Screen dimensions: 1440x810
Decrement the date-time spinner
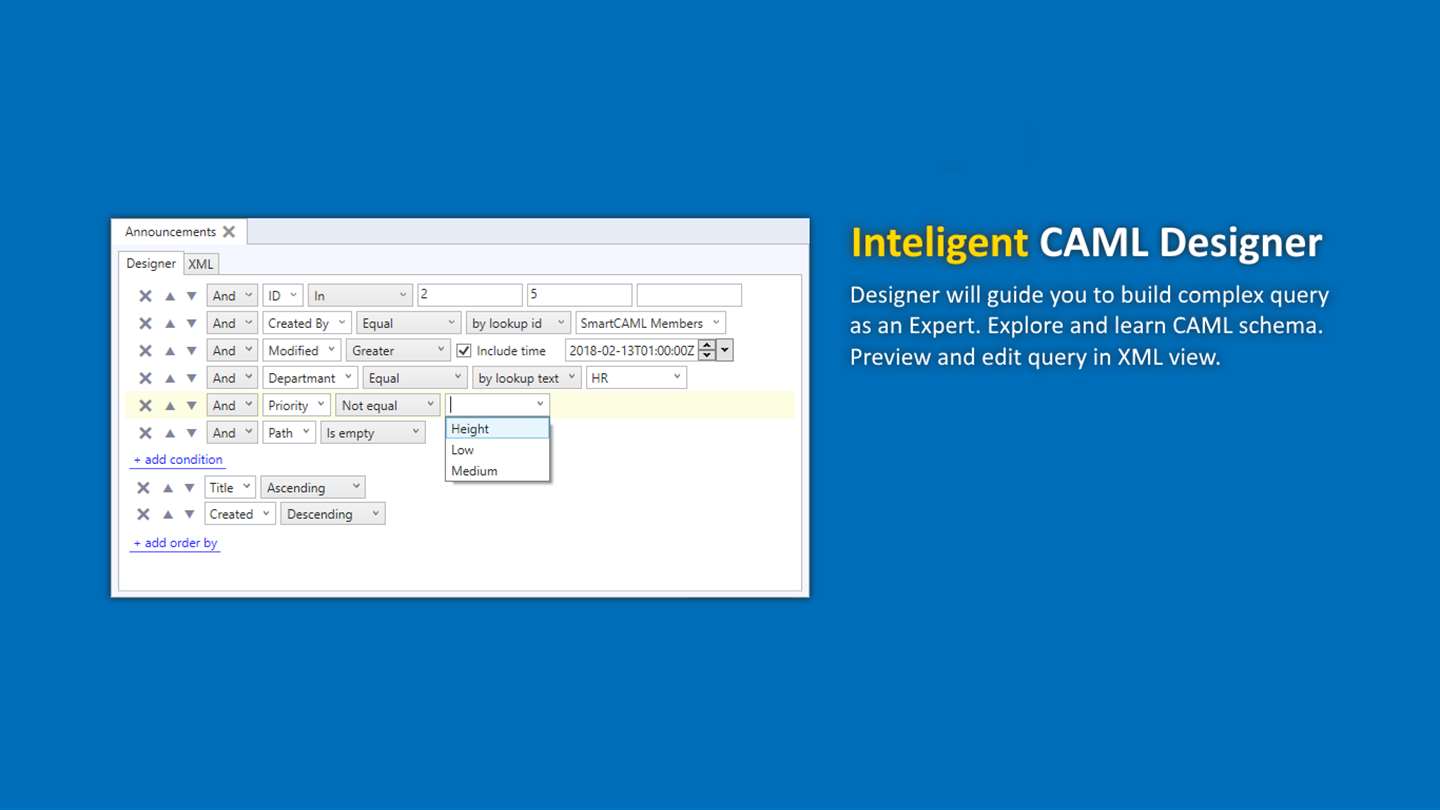(x=707, y=356)
